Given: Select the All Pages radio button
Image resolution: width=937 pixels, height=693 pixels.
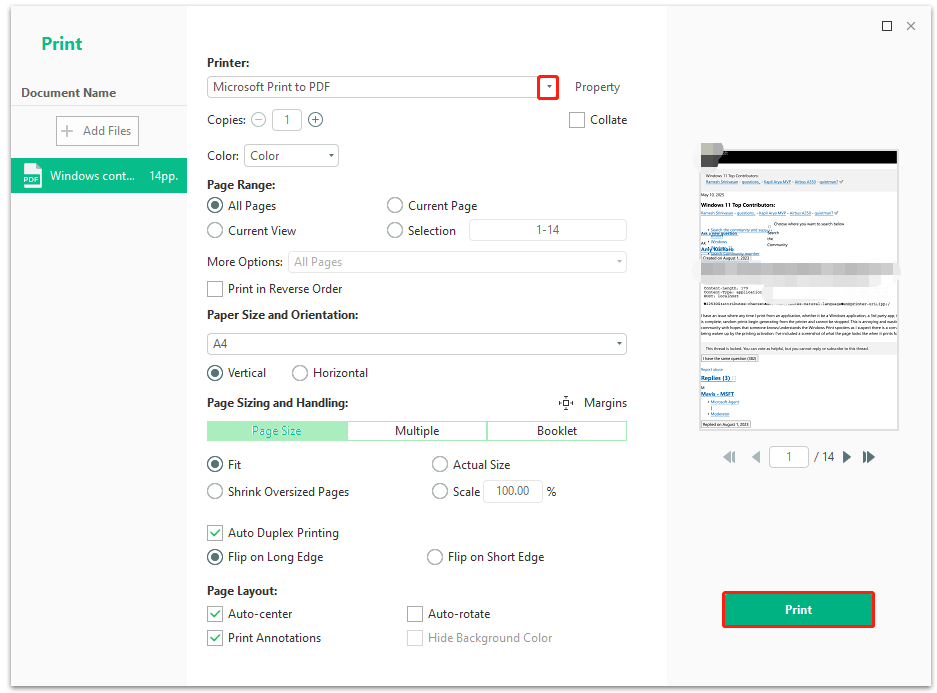Looking at the screenshot, I should [x=215, y=206].
